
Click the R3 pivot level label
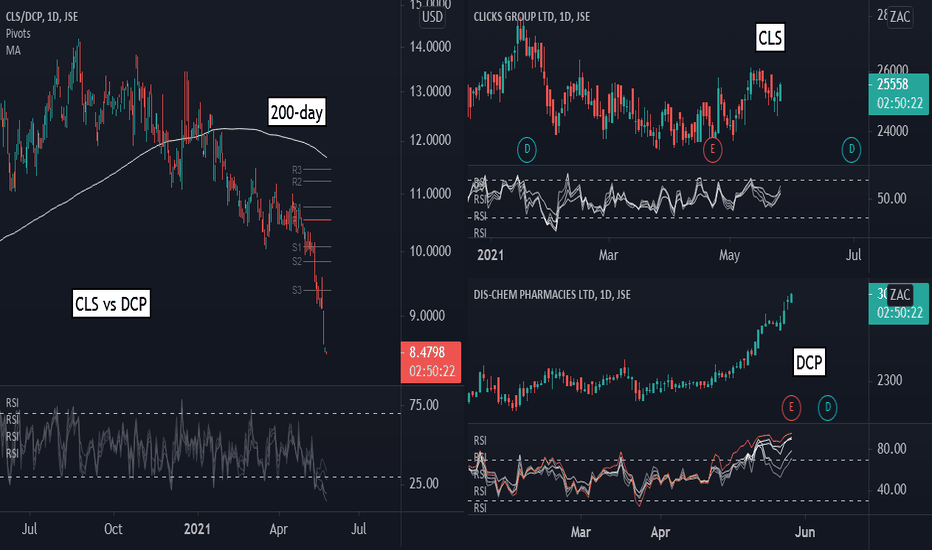coord(297,170)
